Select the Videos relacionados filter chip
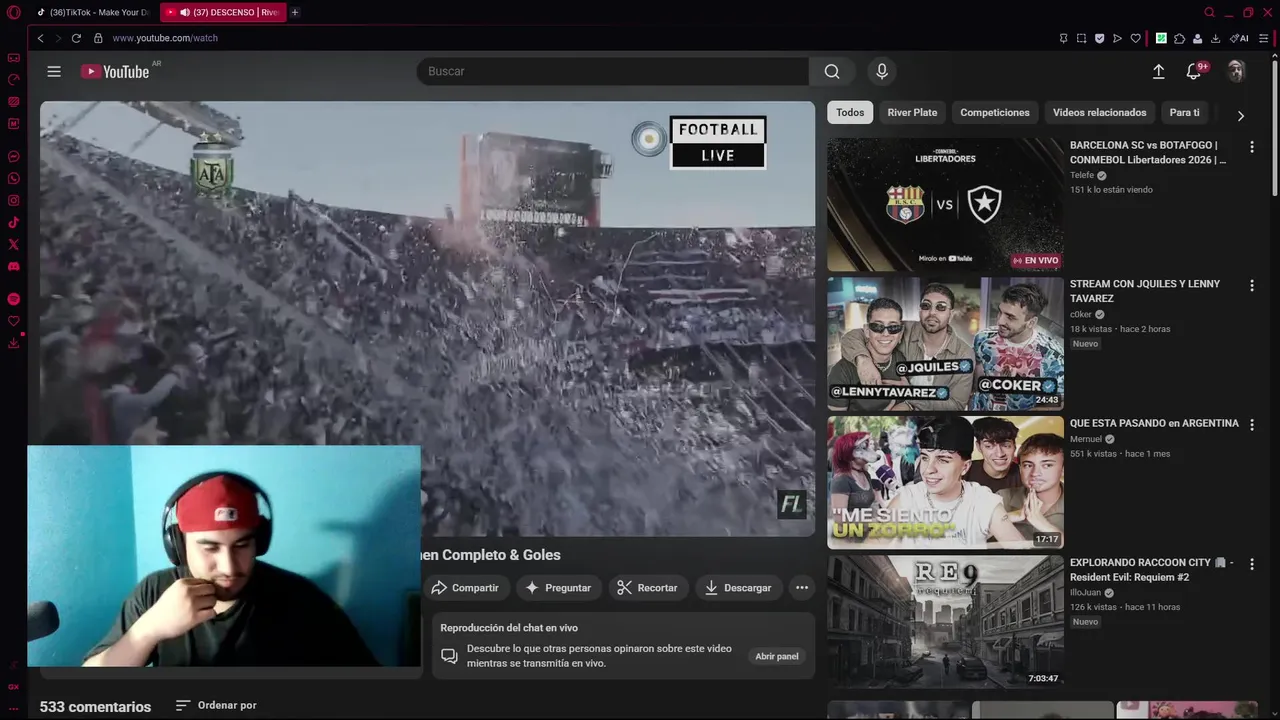The height and width of the screenshot is (720, 1280). point(1100,113)
